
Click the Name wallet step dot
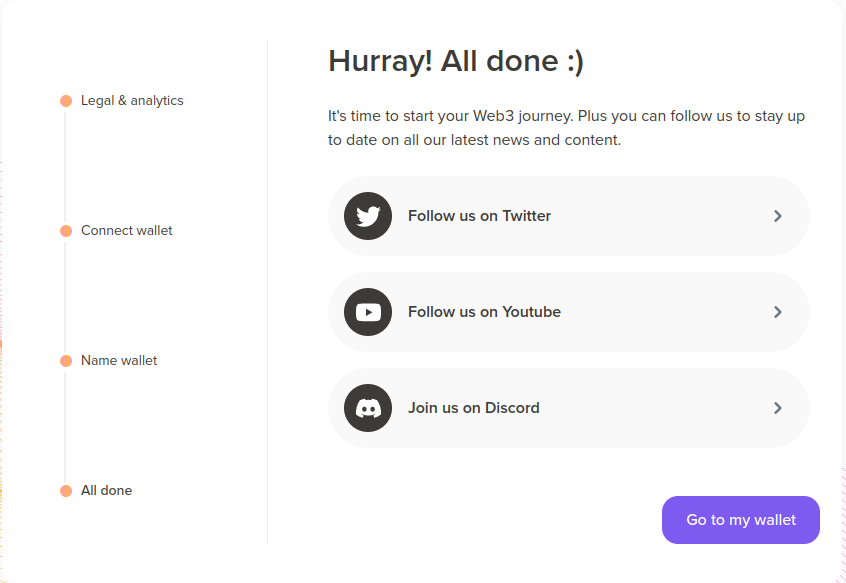(x=66, y=361)
